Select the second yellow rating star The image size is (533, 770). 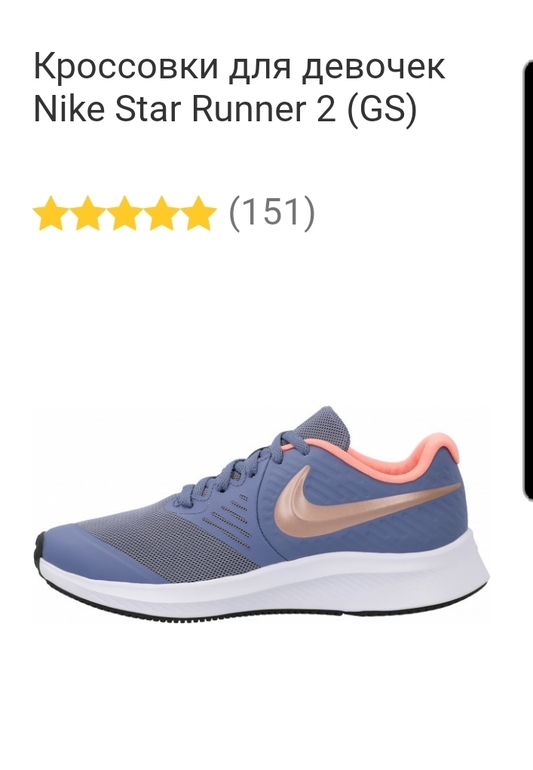pos(87,213)
